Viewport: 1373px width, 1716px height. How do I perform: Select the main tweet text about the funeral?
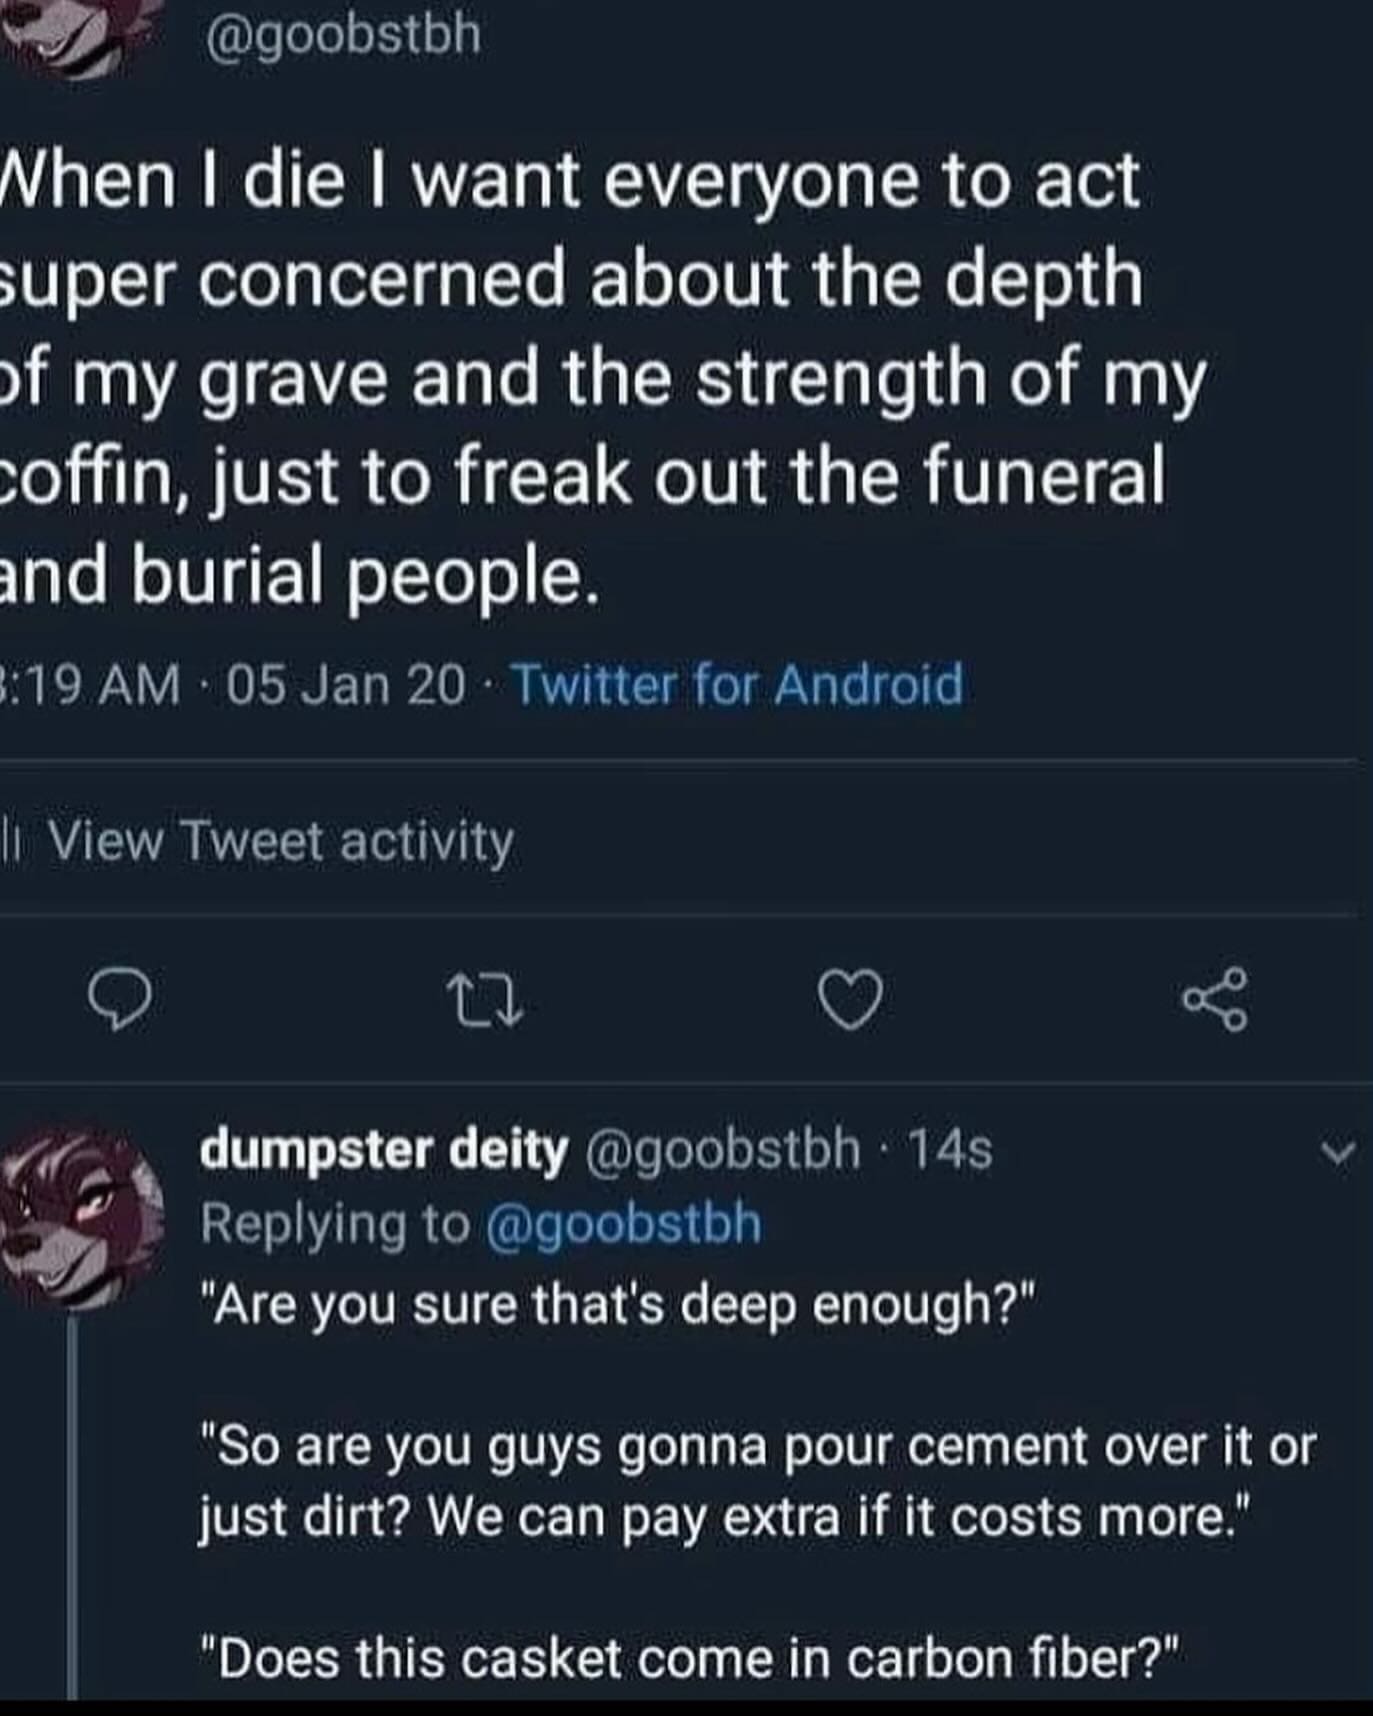coord(600,378)
